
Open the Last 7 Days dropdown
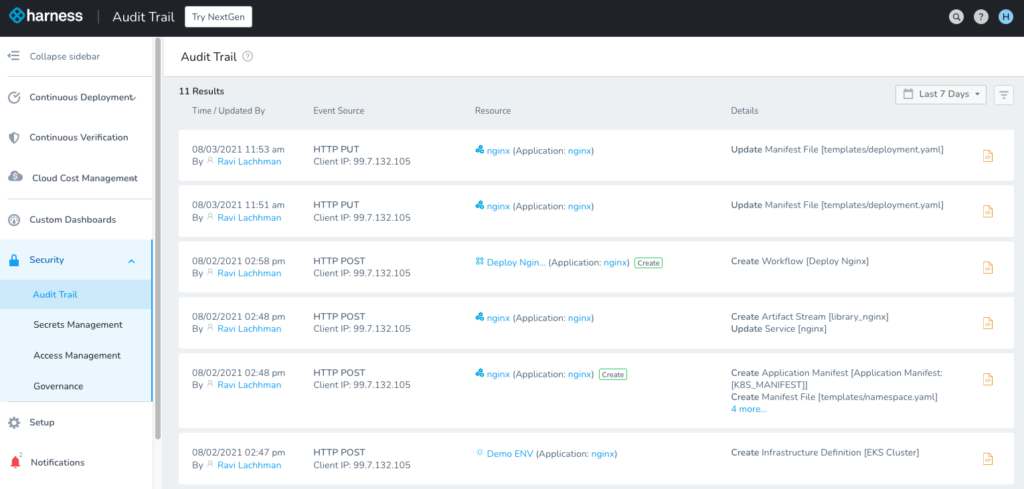pos(941,94)
